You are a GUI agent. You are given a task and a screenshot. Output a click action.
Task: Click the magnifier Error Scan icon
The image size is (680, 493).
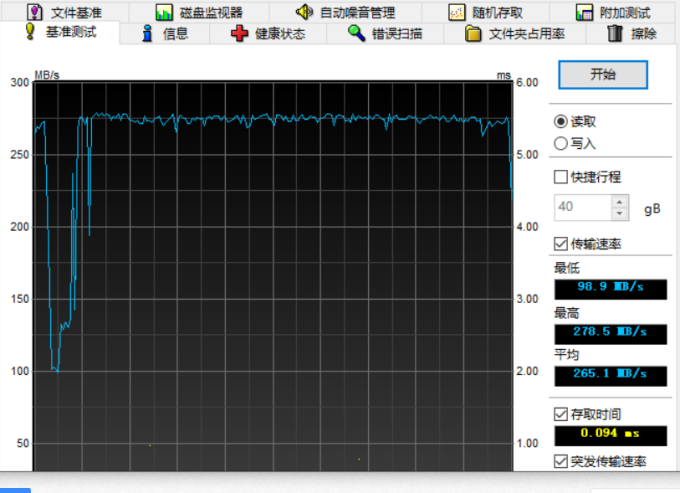tap(356, 34)
